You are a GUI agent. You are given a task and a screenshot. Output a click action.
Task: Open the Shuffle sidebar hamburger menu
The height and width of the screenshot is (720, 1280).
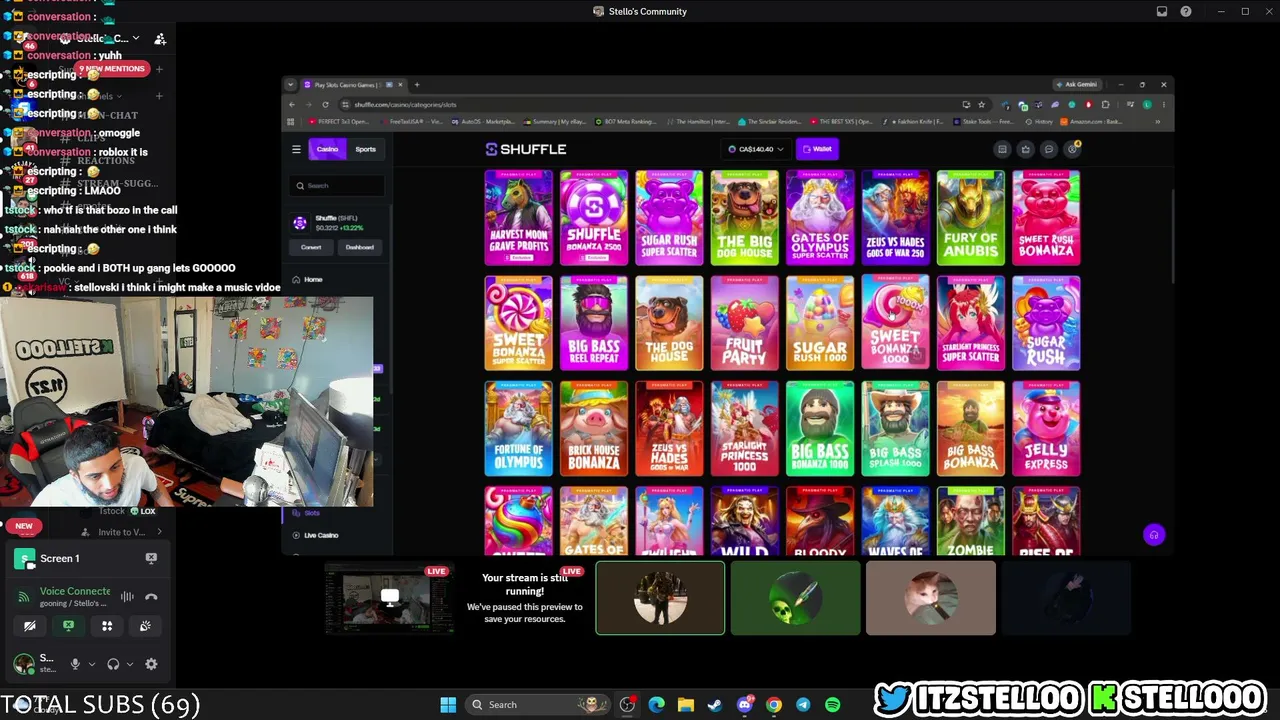point(296,149)
